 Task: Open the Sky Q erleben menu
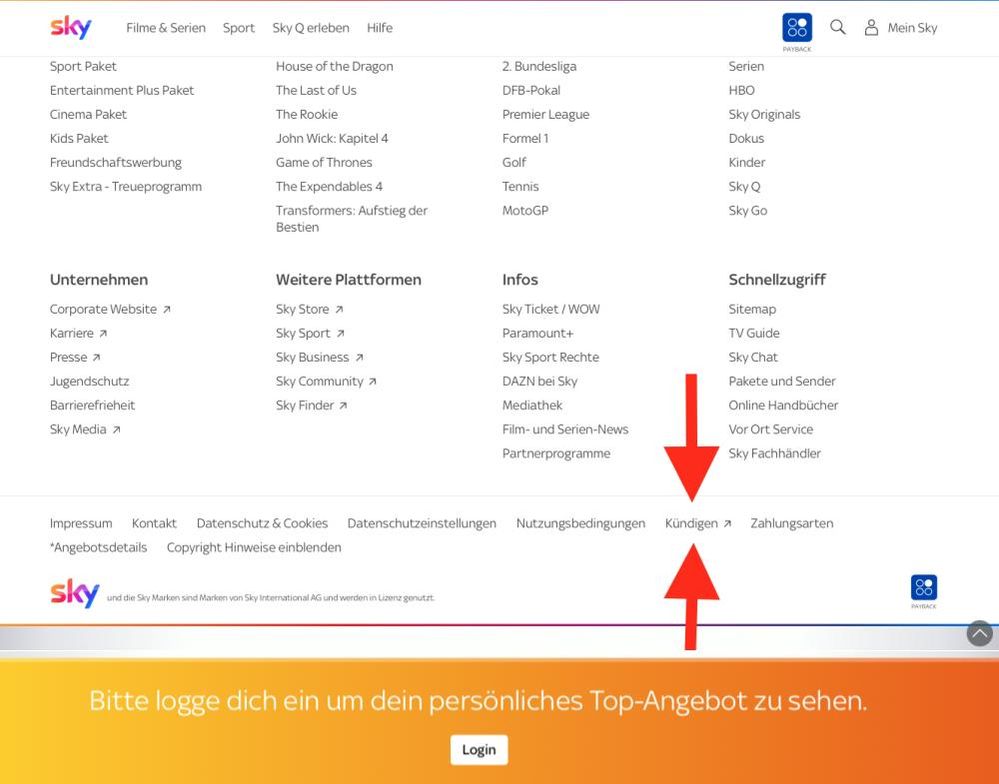311,28
